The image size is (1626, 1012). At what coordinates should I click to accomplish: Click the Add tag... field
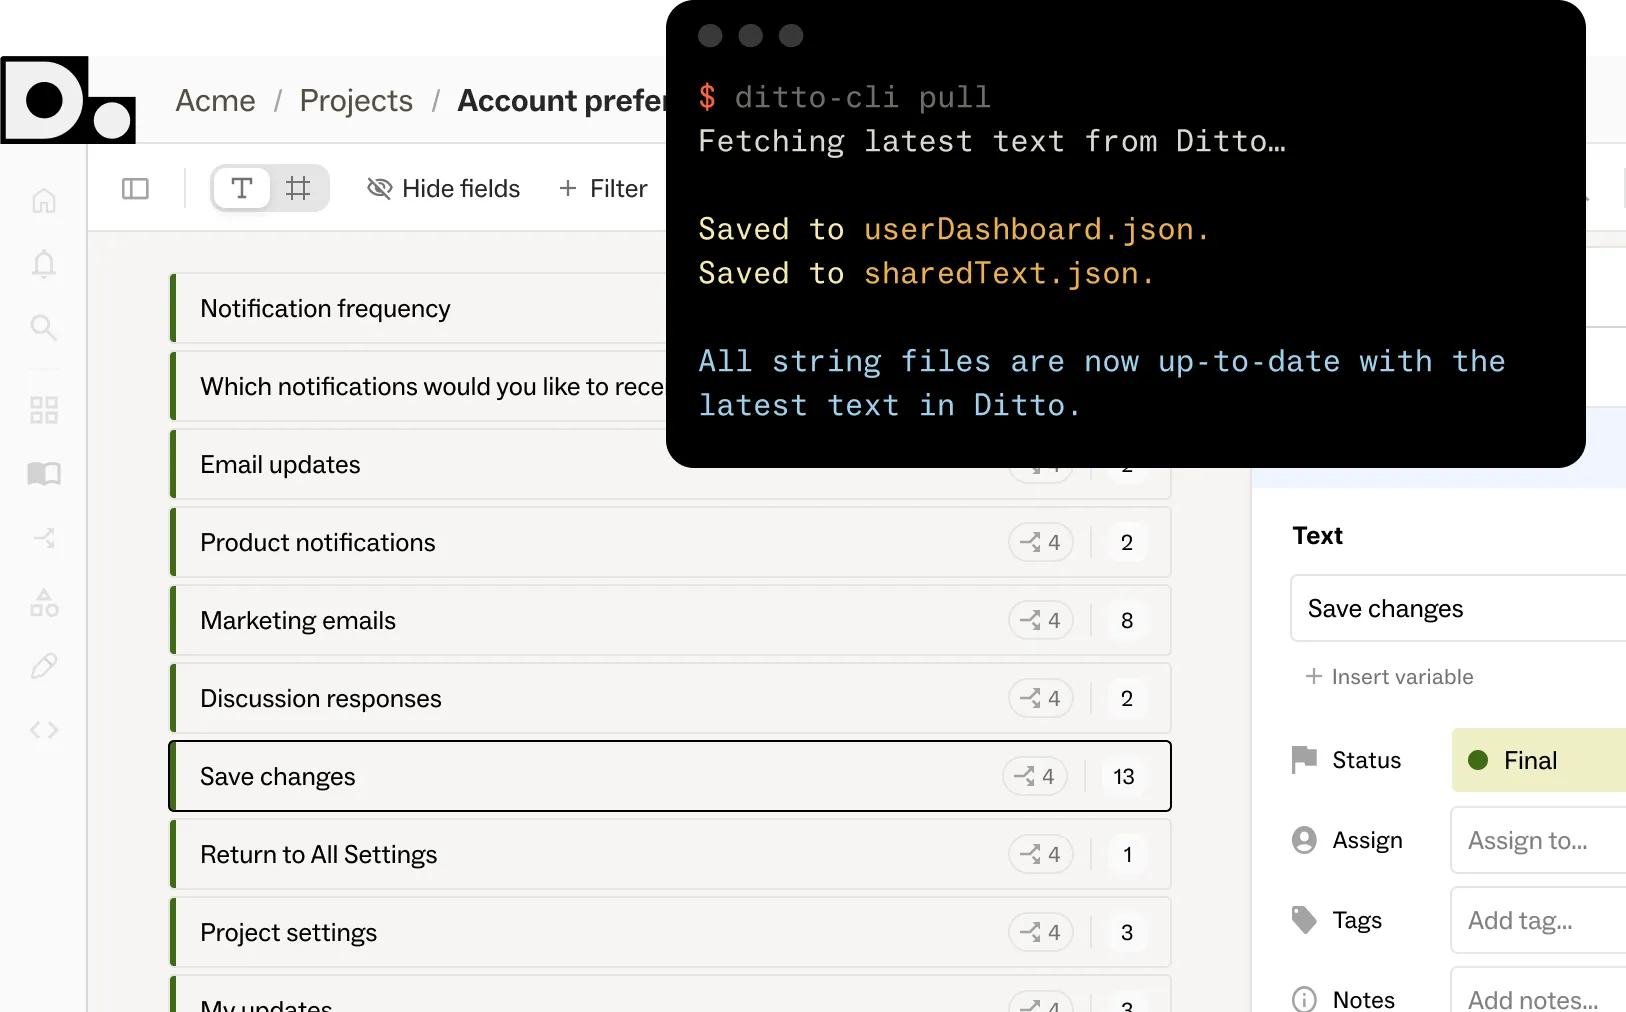(1539, 920)
